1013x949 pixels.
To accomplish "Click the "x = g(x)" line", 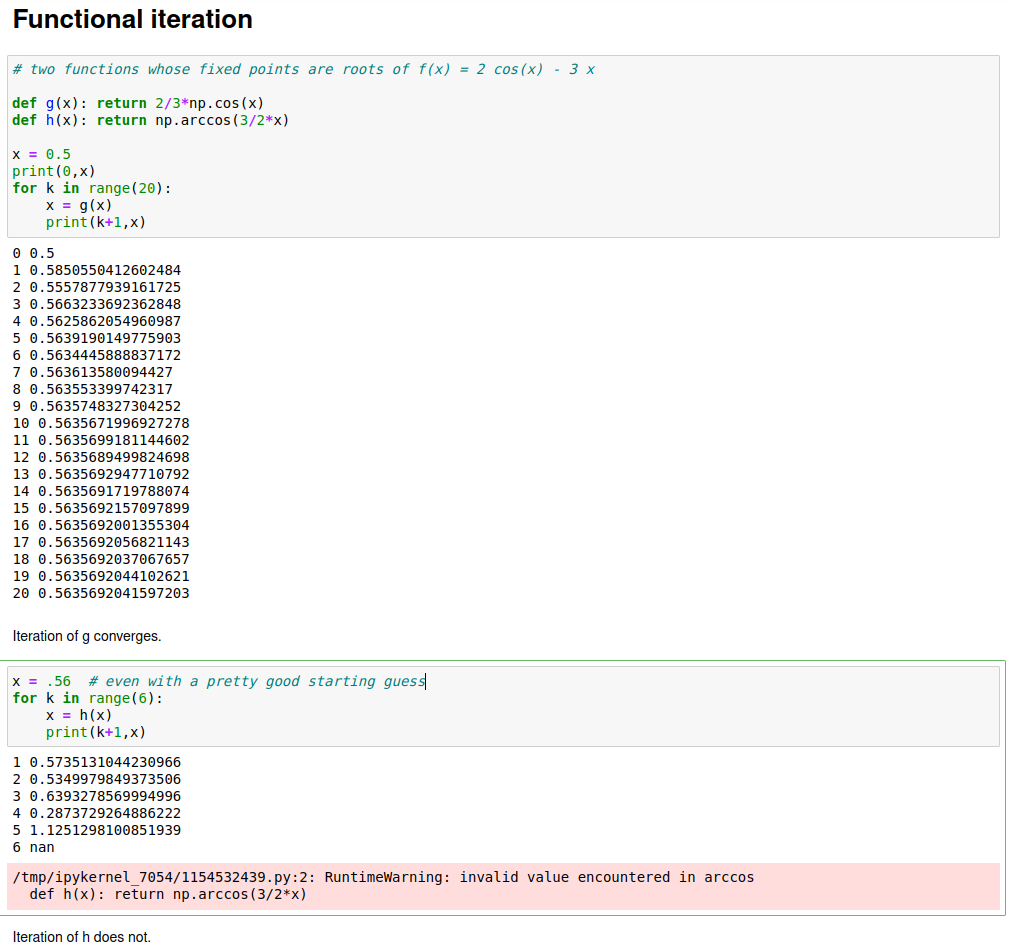I will (78, 205).
